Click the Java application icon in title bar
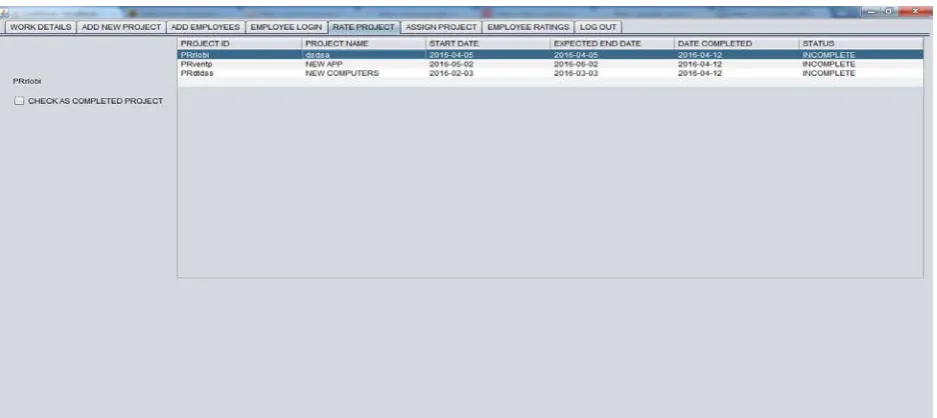Screen dimensions: 937x418 [4, 12]
